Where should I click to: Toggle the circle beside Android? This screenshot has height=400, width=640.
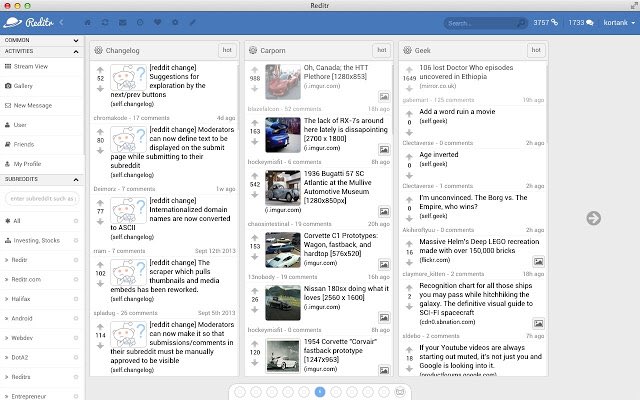(x=76, y=318)
